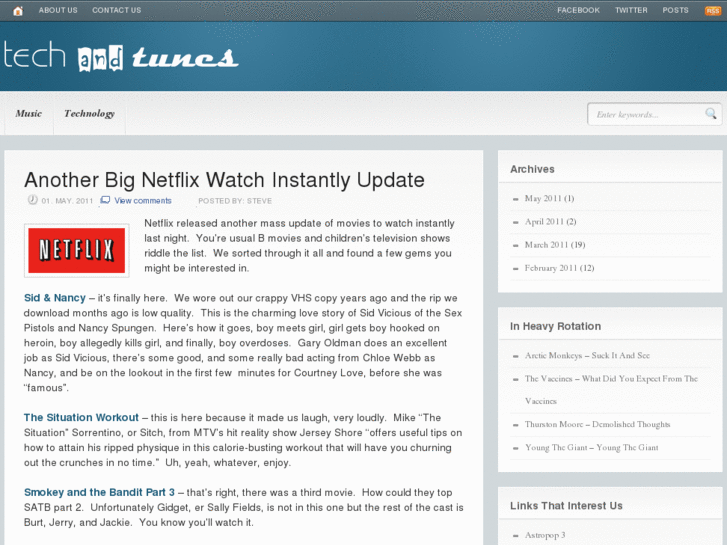This screenshot has height=545, width=727.
Task: Go to the home icon in top bar
Action: coord(18,11)
